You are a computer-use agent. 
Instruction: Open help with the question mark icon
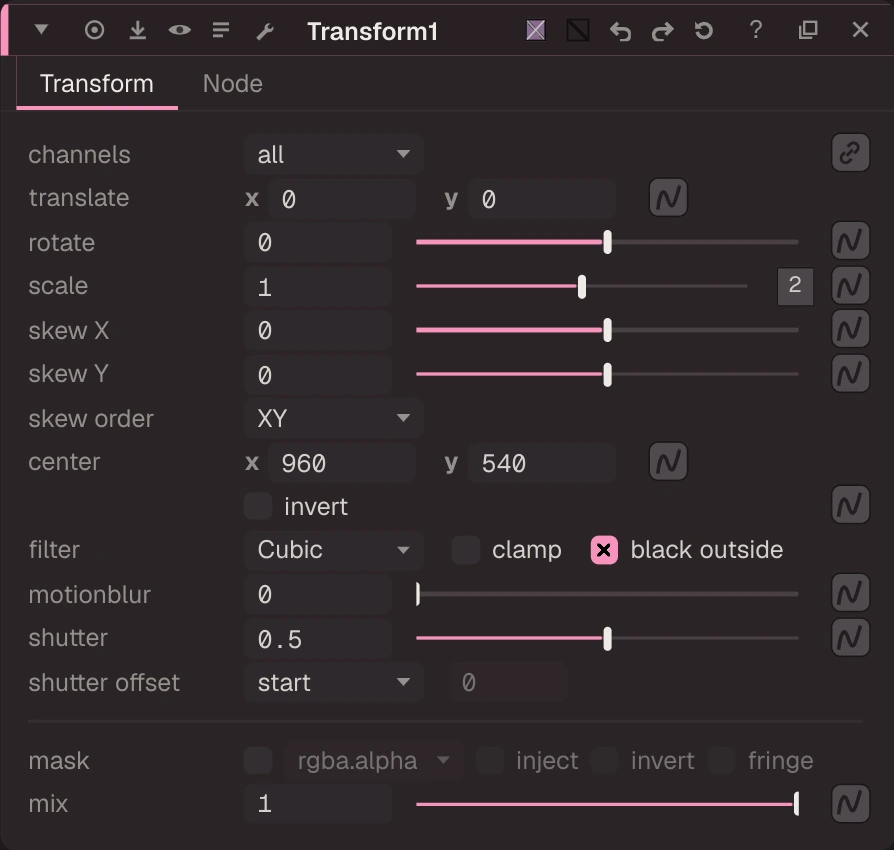pyautogui.click(x=755, y=30)
